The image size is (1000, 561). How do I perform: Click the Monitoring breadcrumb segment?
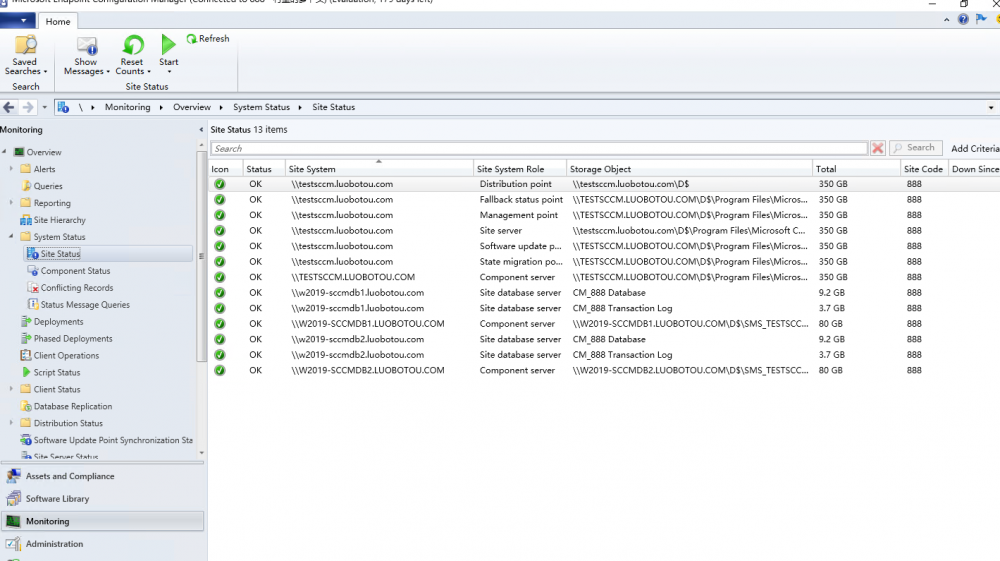coord(128,107)
